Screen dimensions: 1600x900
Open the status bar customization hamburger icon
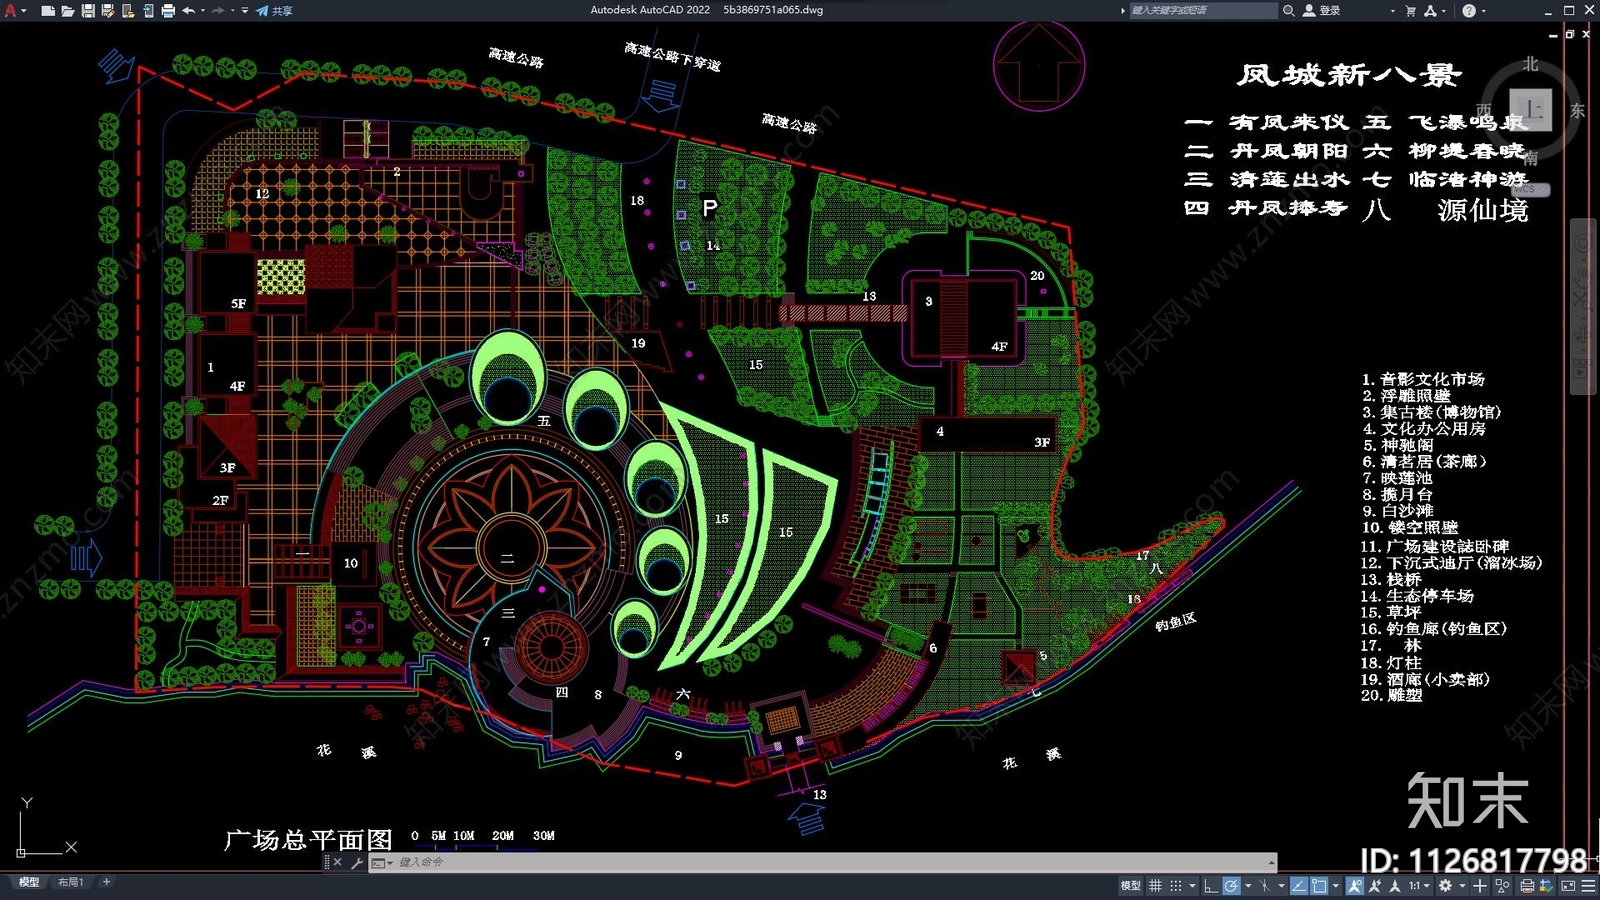(1587, 885)
